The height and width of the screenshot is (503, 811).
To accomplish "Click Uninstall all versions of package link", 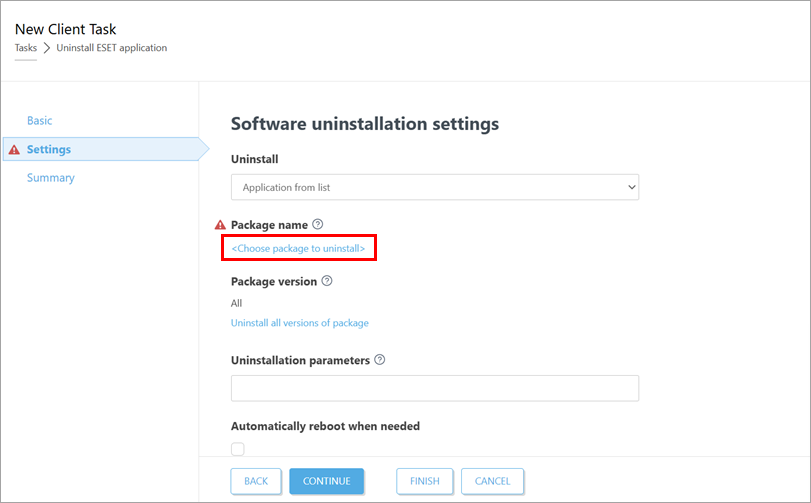I will 300,323.
